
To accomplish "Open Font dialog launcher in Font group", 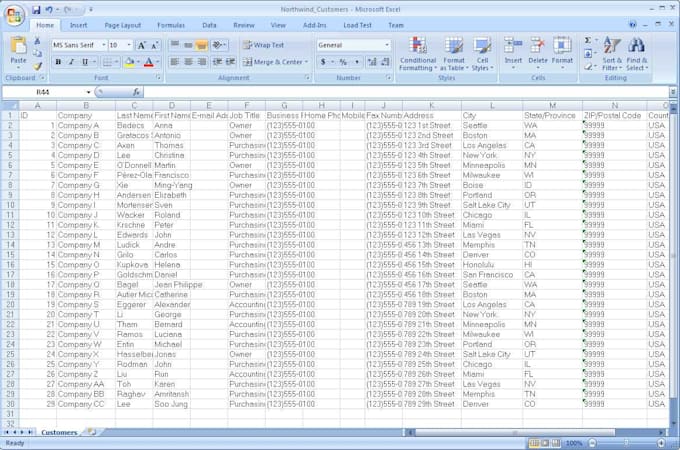I will tap(158, 78).
